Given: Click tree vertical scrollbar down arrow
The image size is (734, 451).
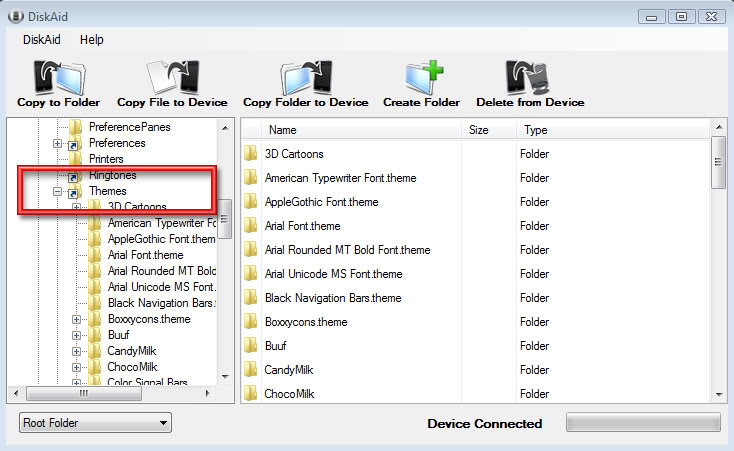Looking at the screenshot, I should coord(225,377).
